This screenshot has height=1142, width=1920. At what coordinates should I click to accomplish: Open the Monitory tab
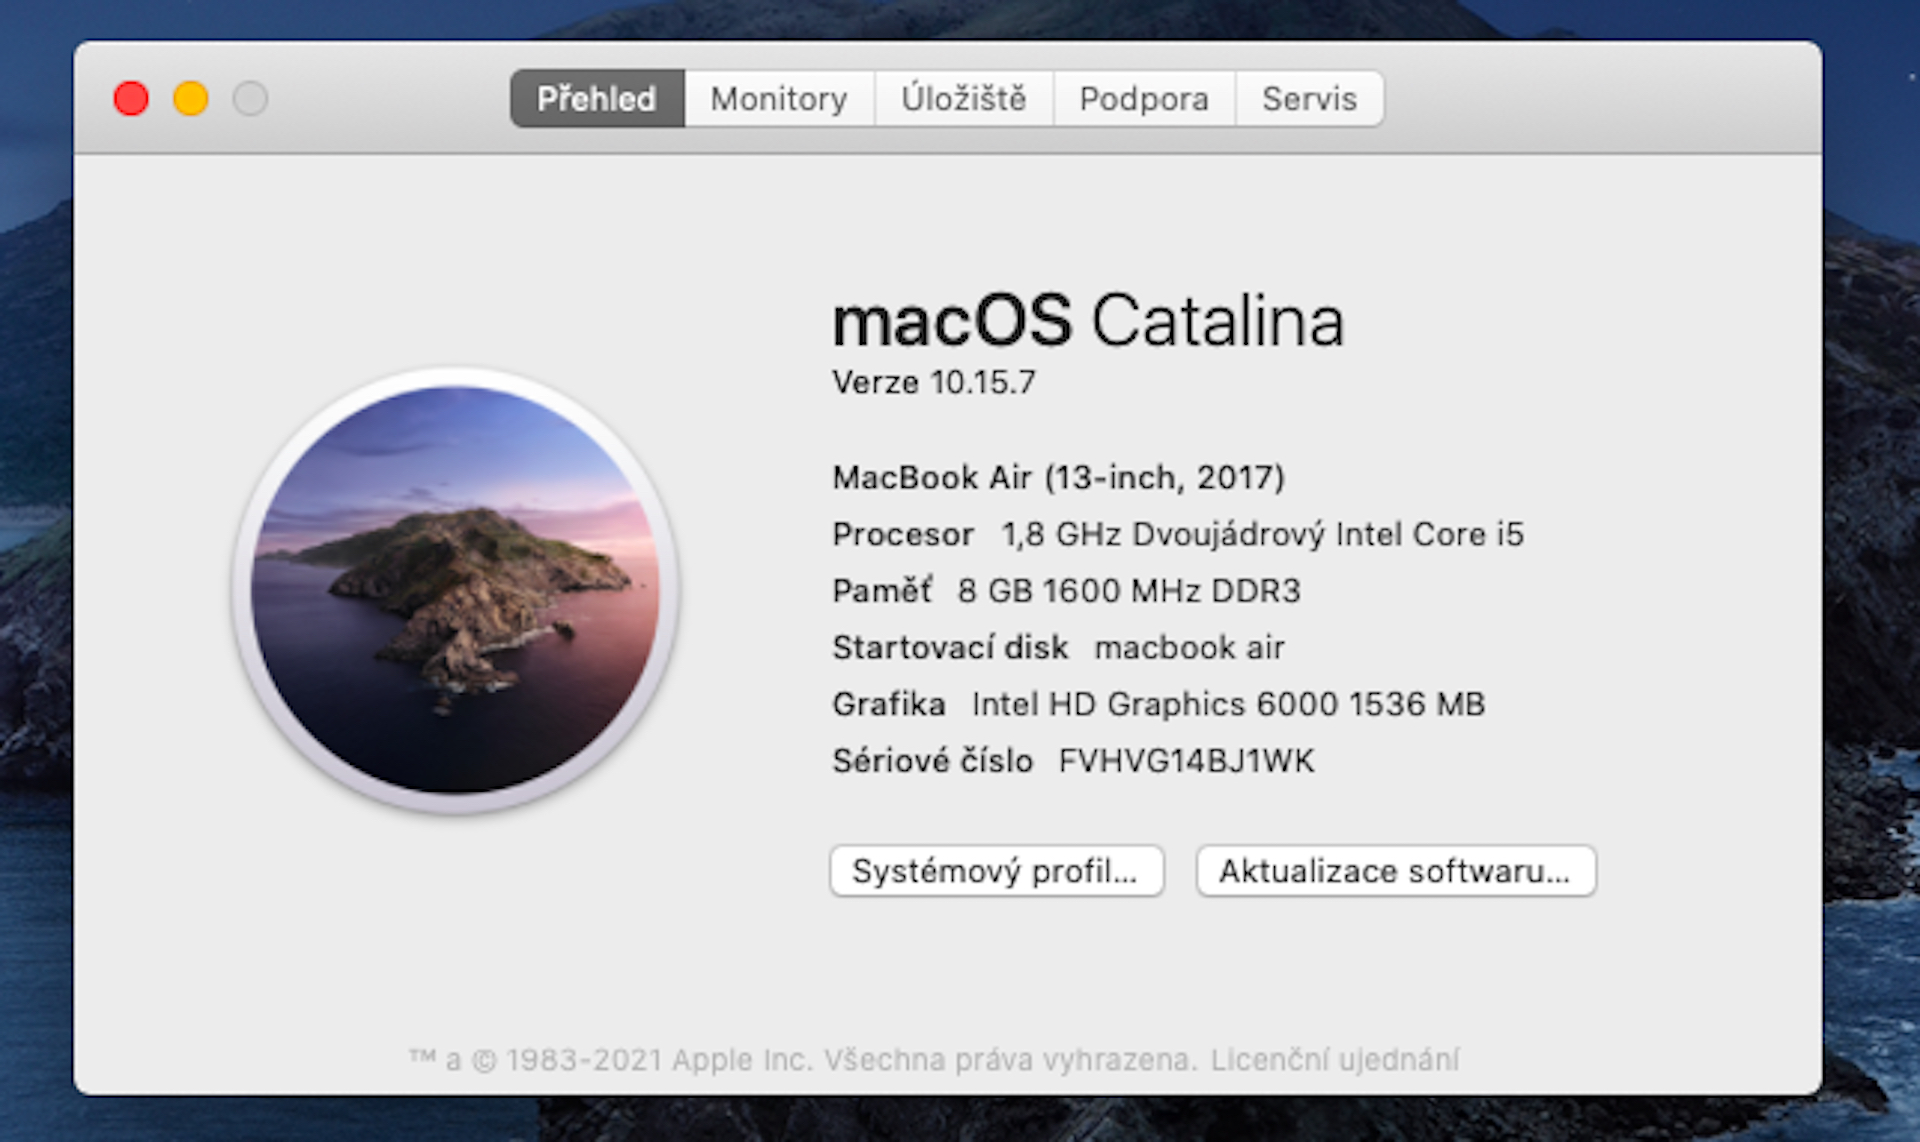pyautogui.click(x=779, y=99)
